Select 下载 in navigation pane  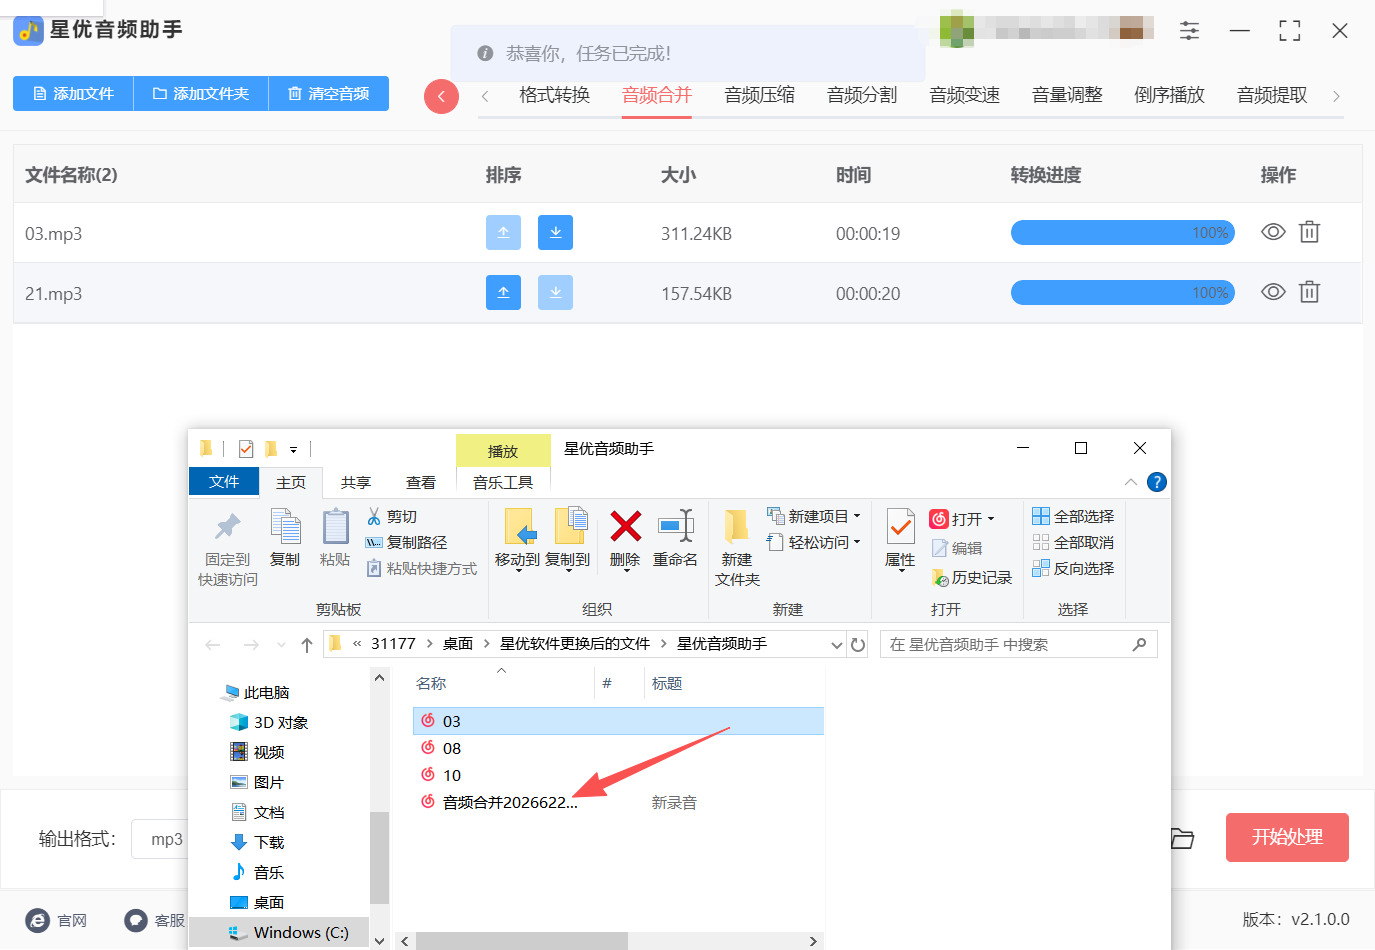(257, 842)
